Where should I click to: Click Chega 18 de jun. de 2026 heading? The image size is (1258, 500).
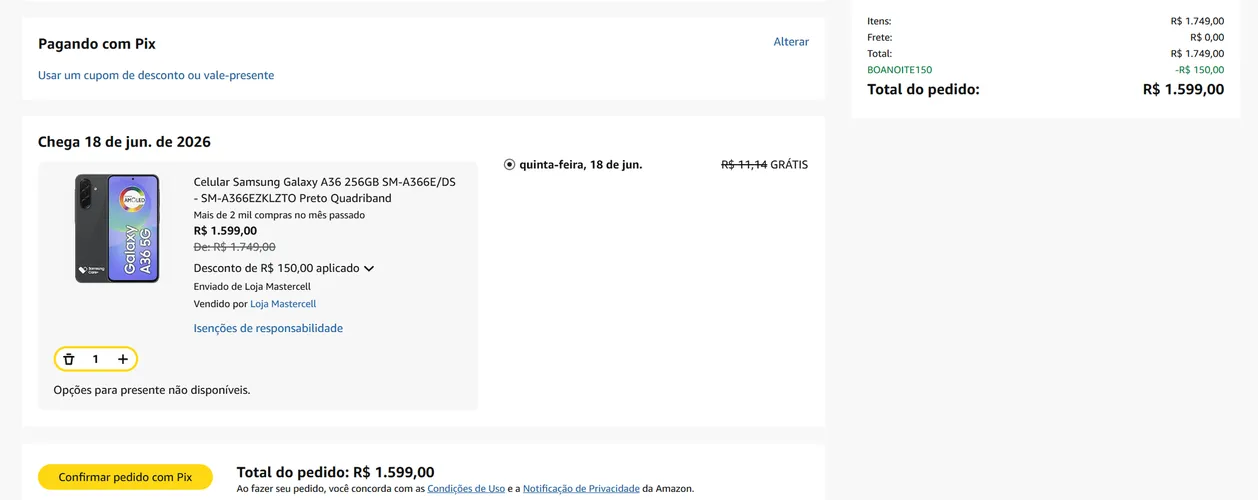124,142
